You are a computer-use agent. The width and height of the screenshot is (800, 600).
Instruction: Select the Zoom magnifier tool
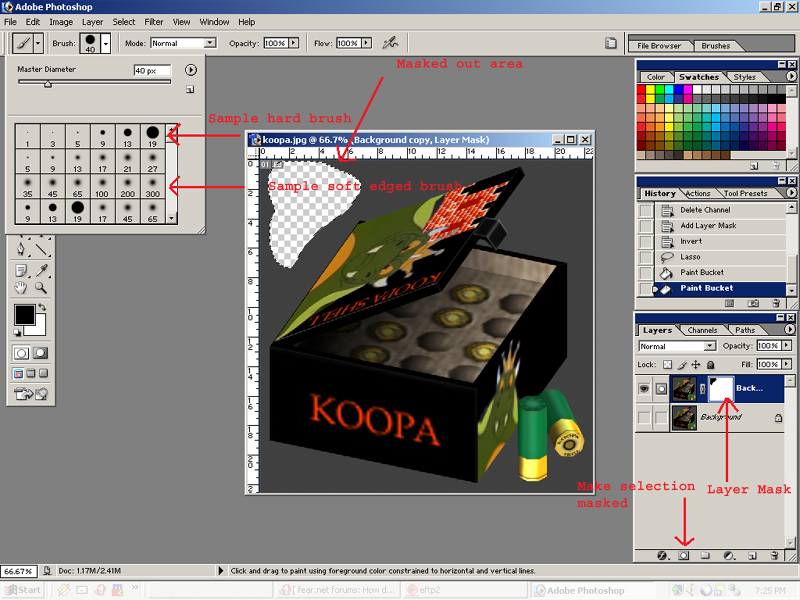coord(41,288)
